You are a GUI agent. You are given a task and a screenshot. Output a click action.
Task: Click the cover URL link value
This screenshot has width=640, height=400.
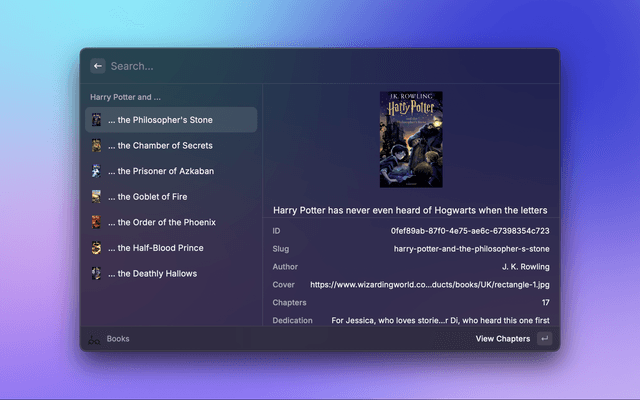coord(429,284)
